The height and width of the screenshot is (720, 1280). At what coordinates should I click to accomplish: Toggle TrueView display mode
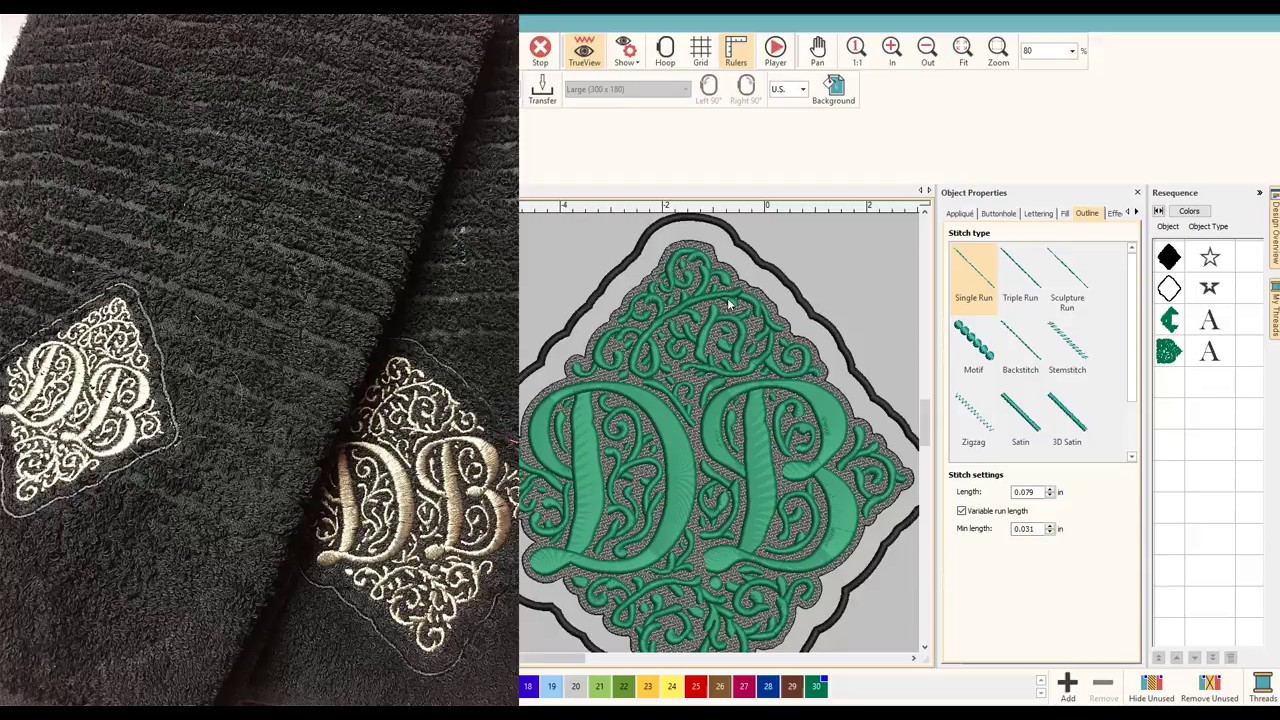coord(584,51)
